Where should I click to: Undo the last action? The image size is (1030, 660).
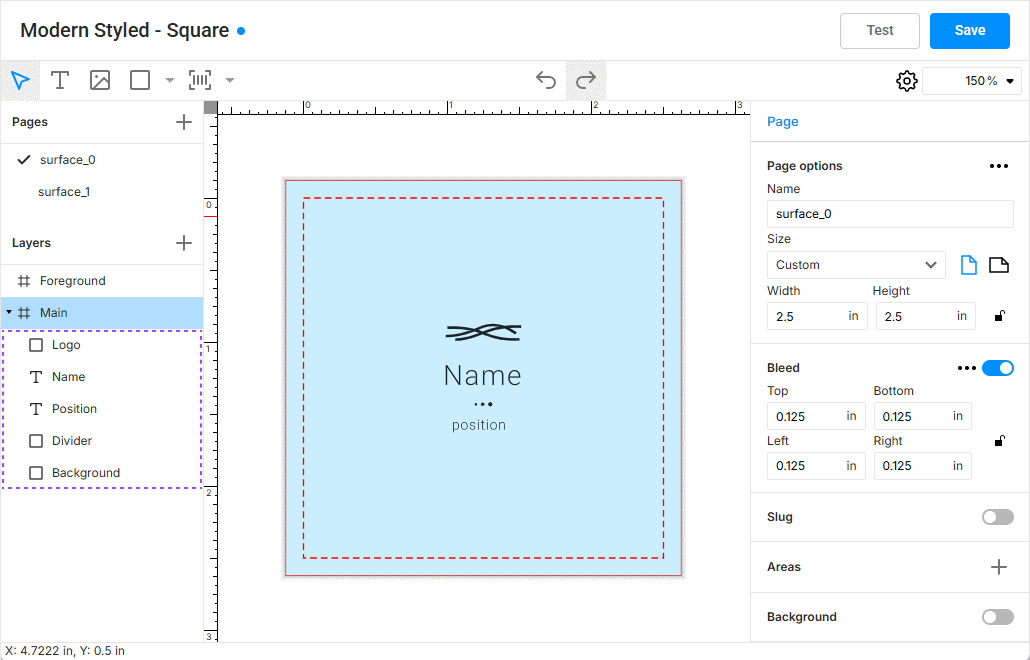[546, 81]
